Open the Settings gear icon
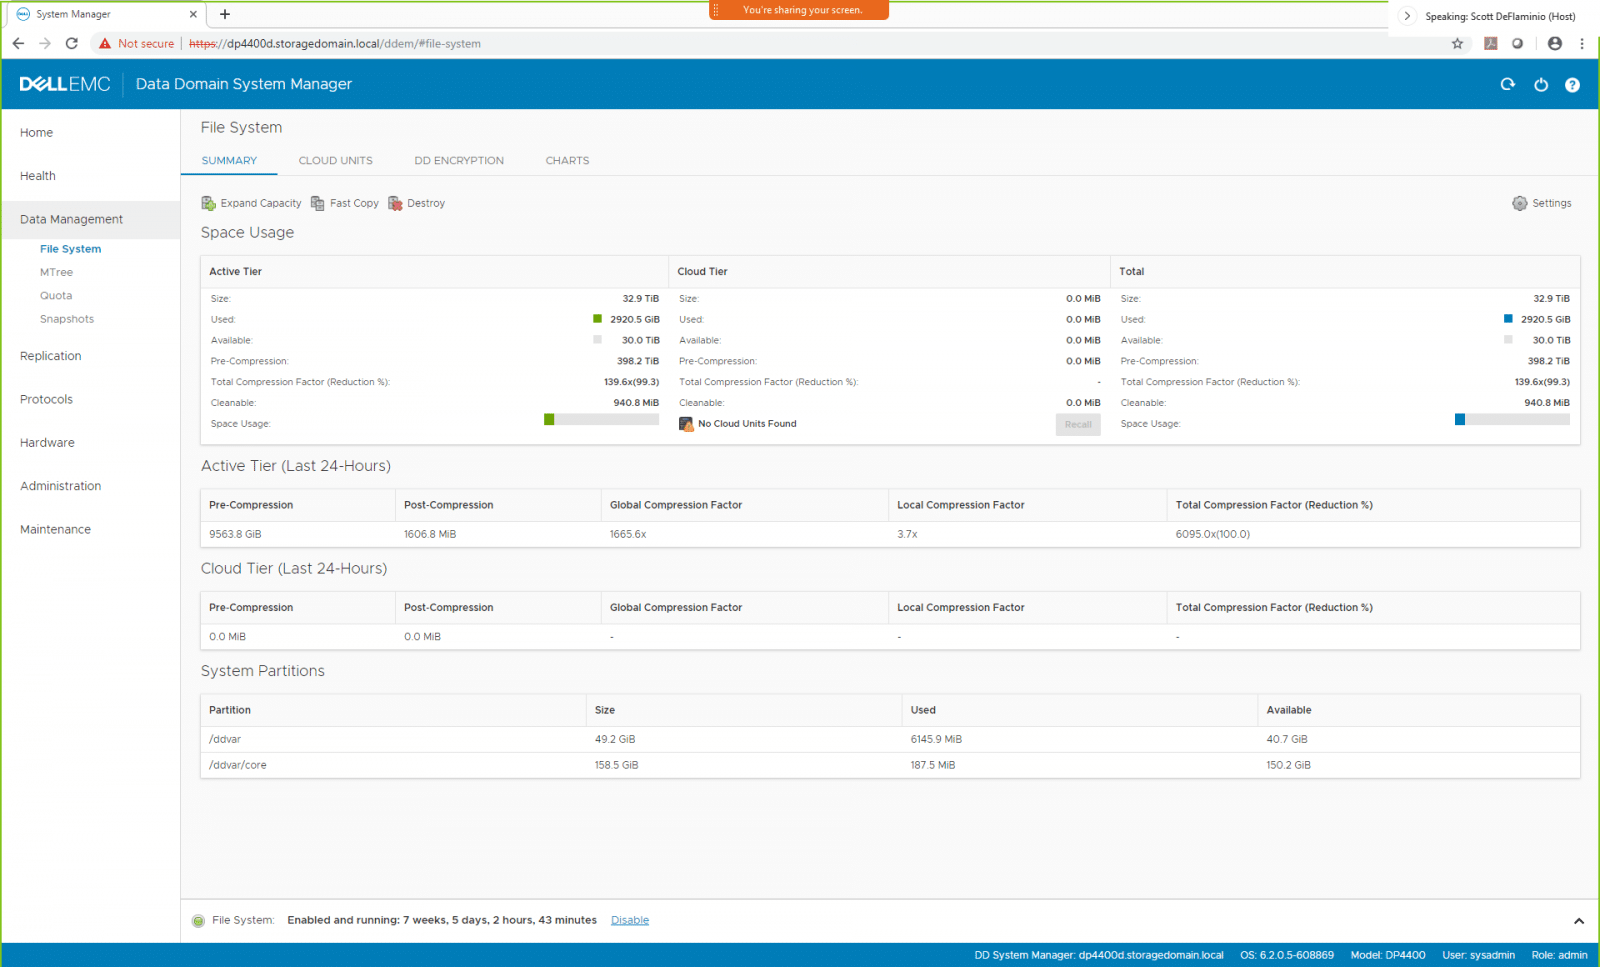This screenshot has height=967, width=1600. 1520,203
